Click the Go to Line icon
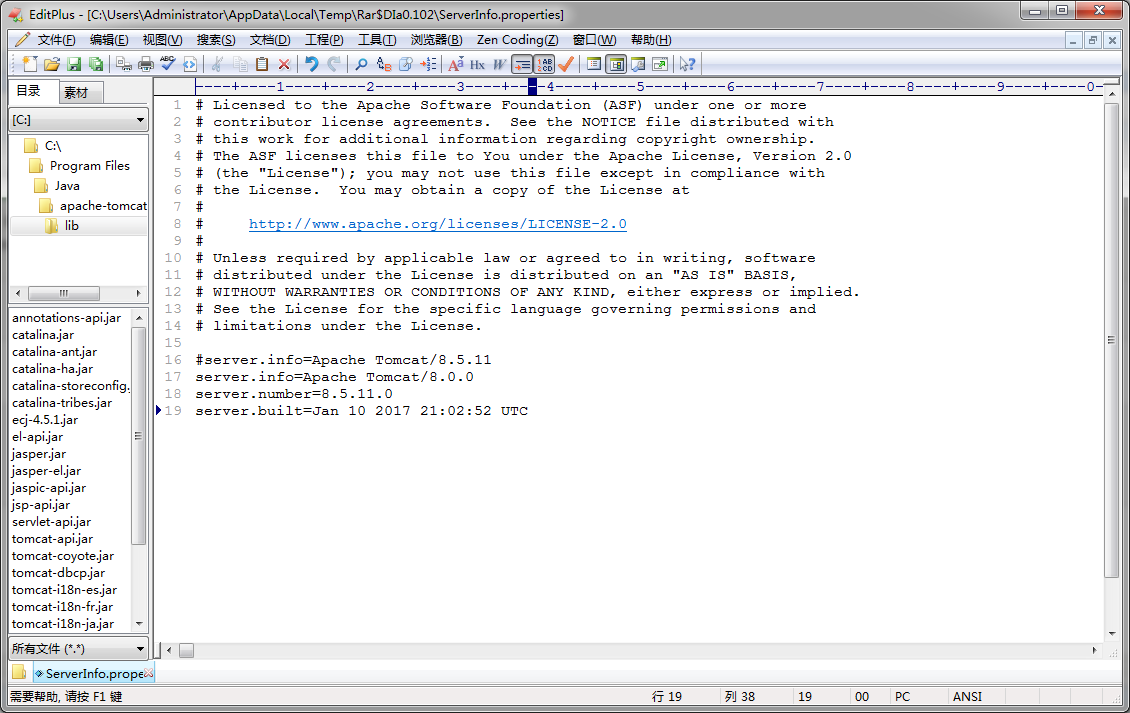The height and width of the screenshot is (713, 1130). click(x=428, y=64)
